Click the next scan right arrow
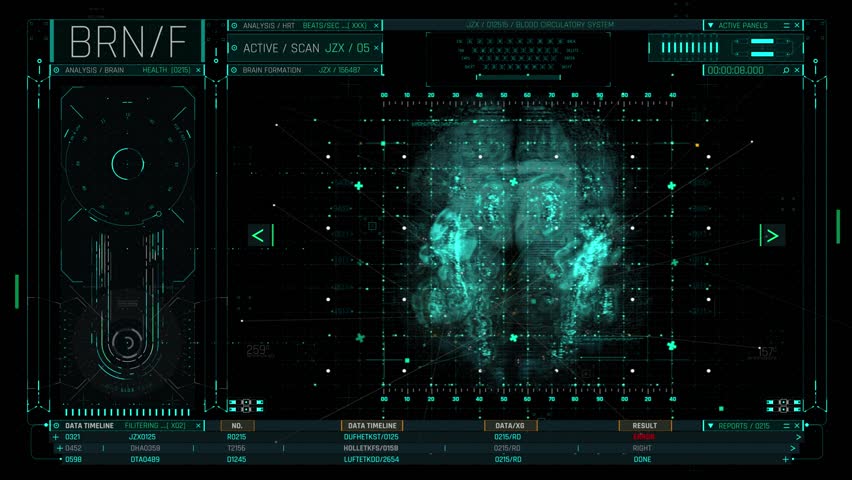Viewport: 852px width, 480px height. pos(773,235)
